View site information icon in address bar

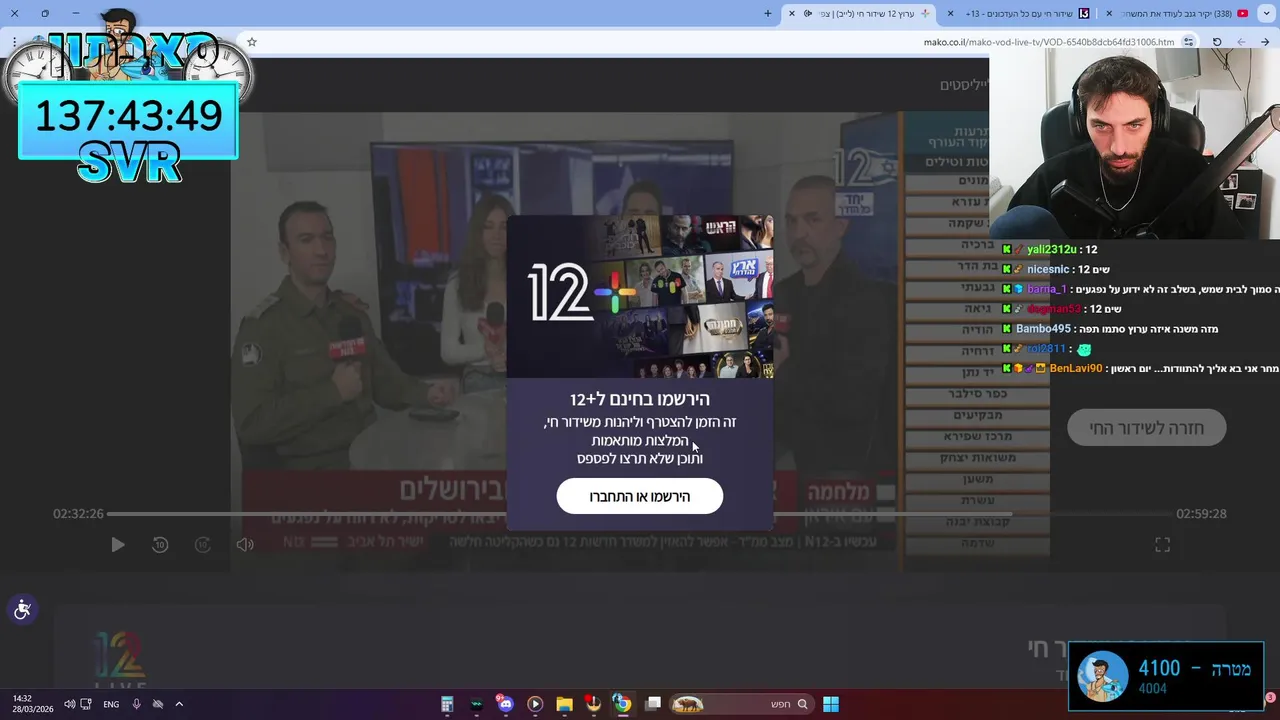point(1188,42)
